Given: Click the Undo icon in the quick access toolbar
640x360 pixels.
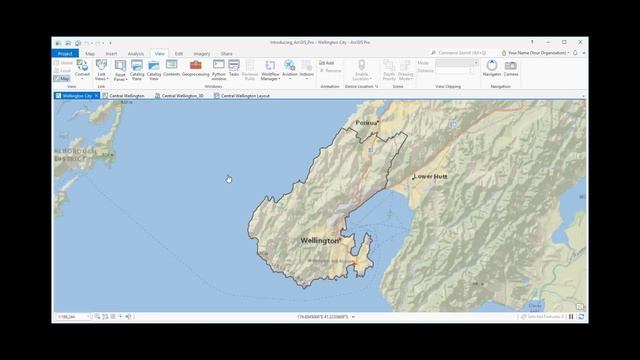Looking at the screenshot, I should click(87, 43).
